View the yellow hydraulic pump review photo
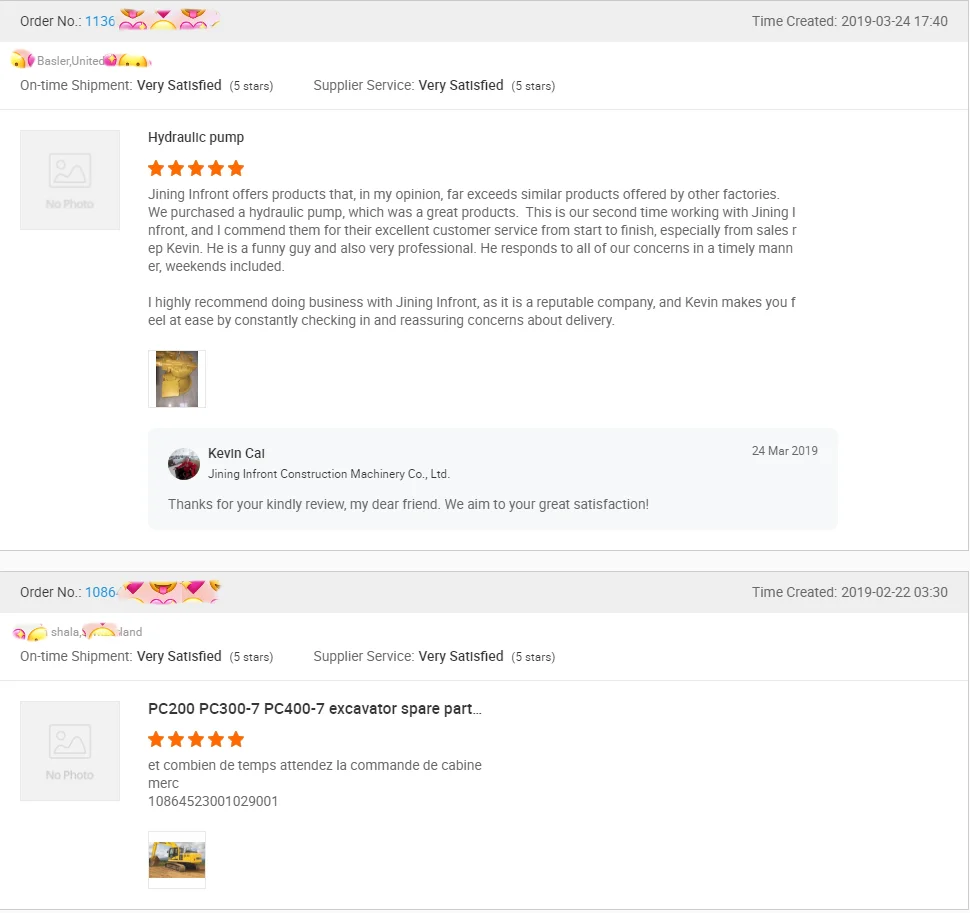970x913 pixels. click(x=177, y=379)
